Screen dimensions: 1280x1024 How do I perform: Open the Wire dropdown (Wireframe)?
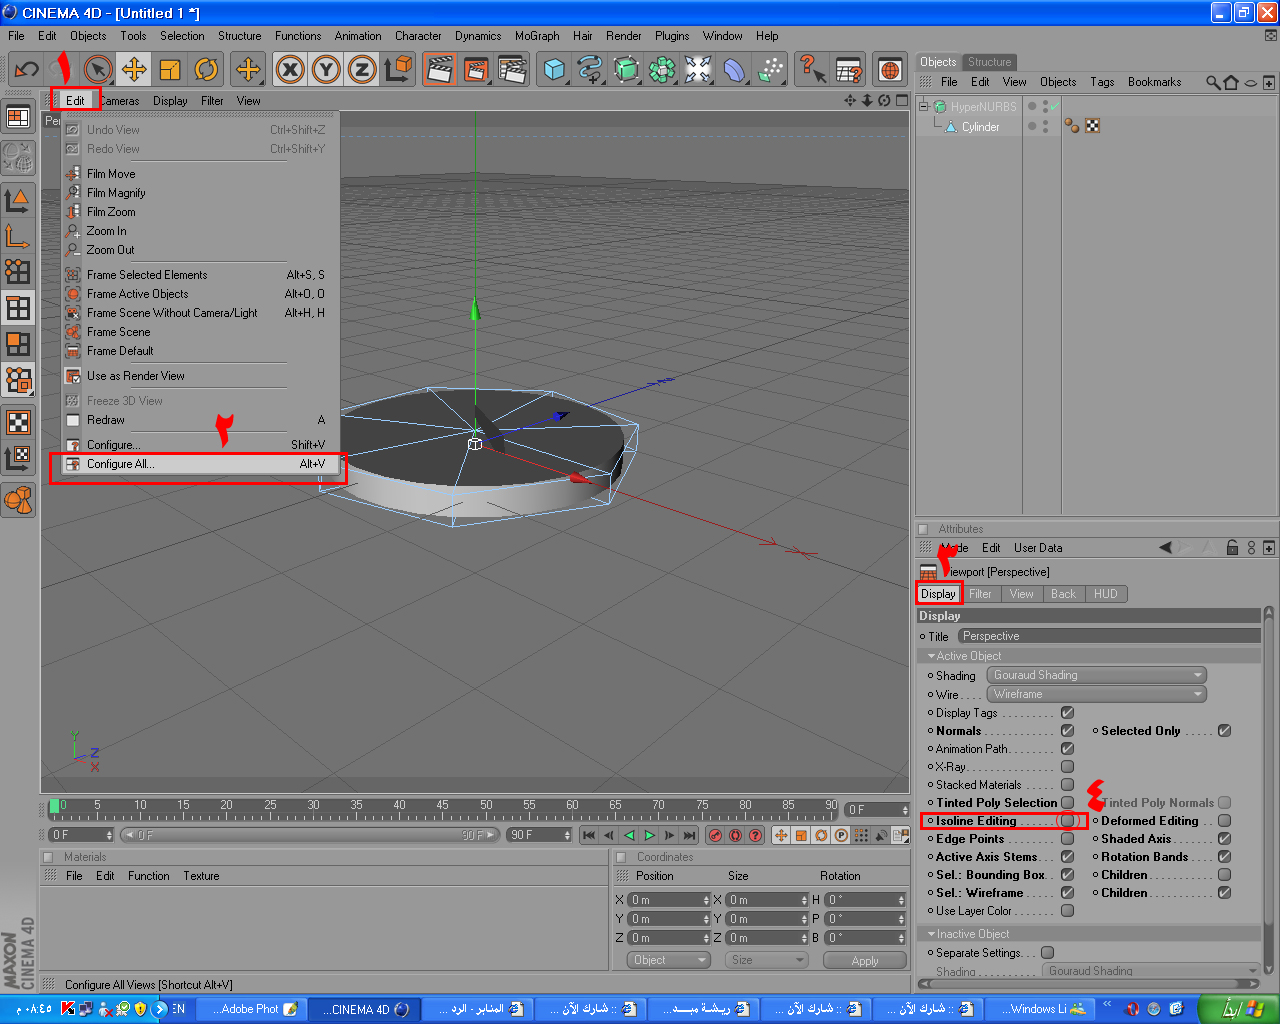click(1097, 694)
